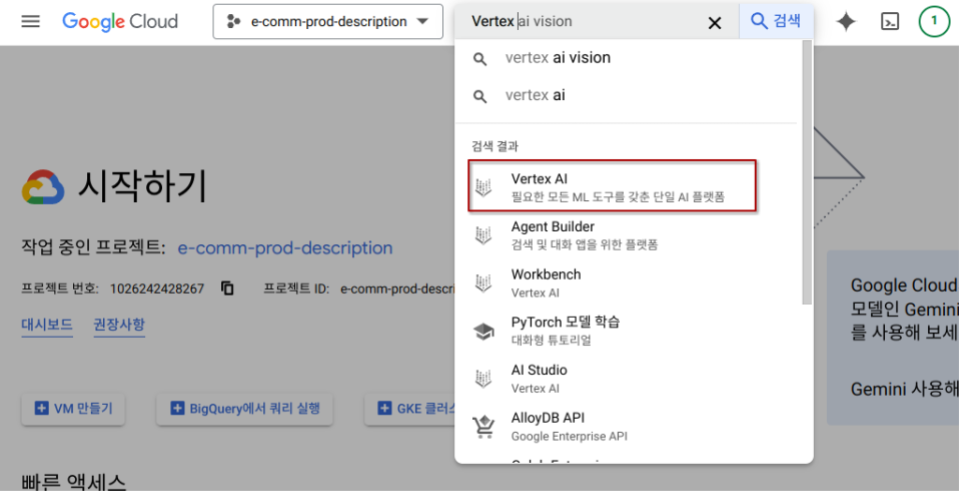Click the BigQuery에서 쿼리 실행 button
Viewport: 960px width, 498px height.
(244, 409)
